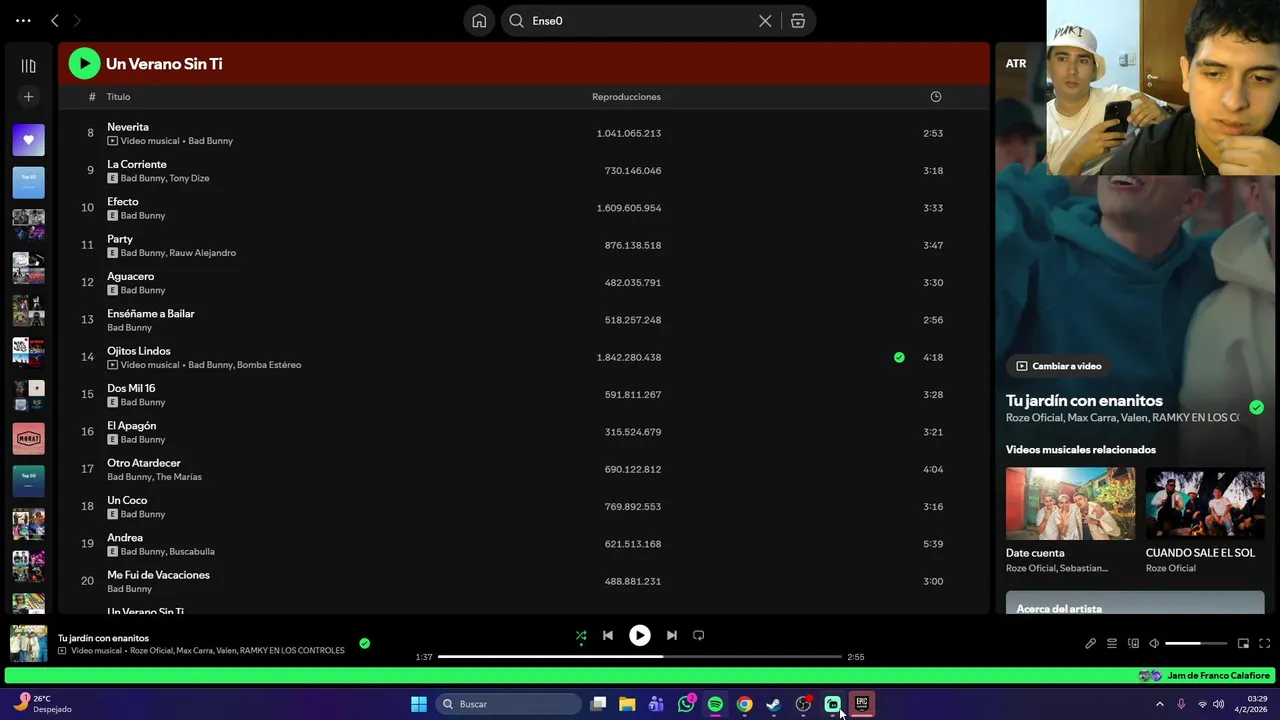Toggle shuffle in the player controls
The width and height of the screenshot is (1280, 720).
(x=581, y=635)
